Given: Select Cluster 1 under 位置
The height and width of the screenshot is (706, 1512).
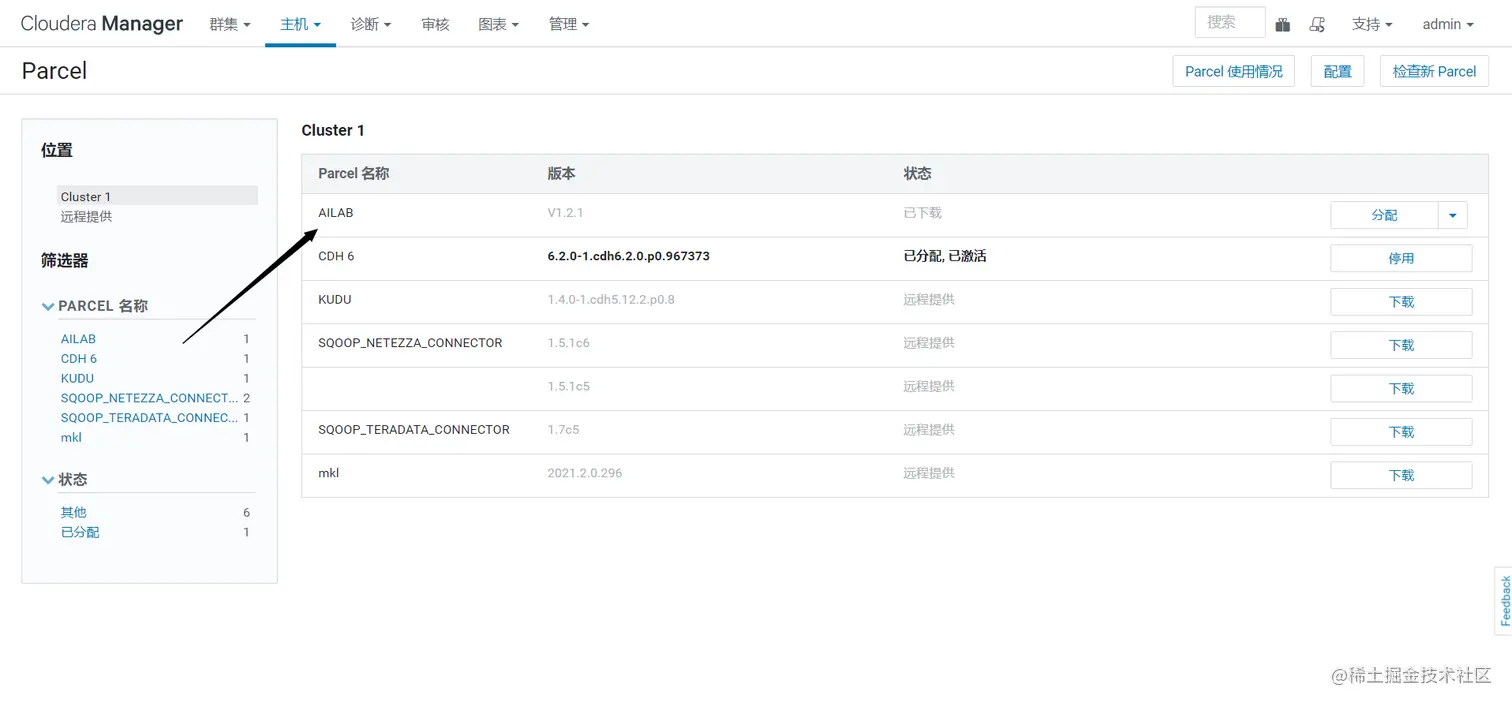Looking at the screenshot, I should point(157,196).
